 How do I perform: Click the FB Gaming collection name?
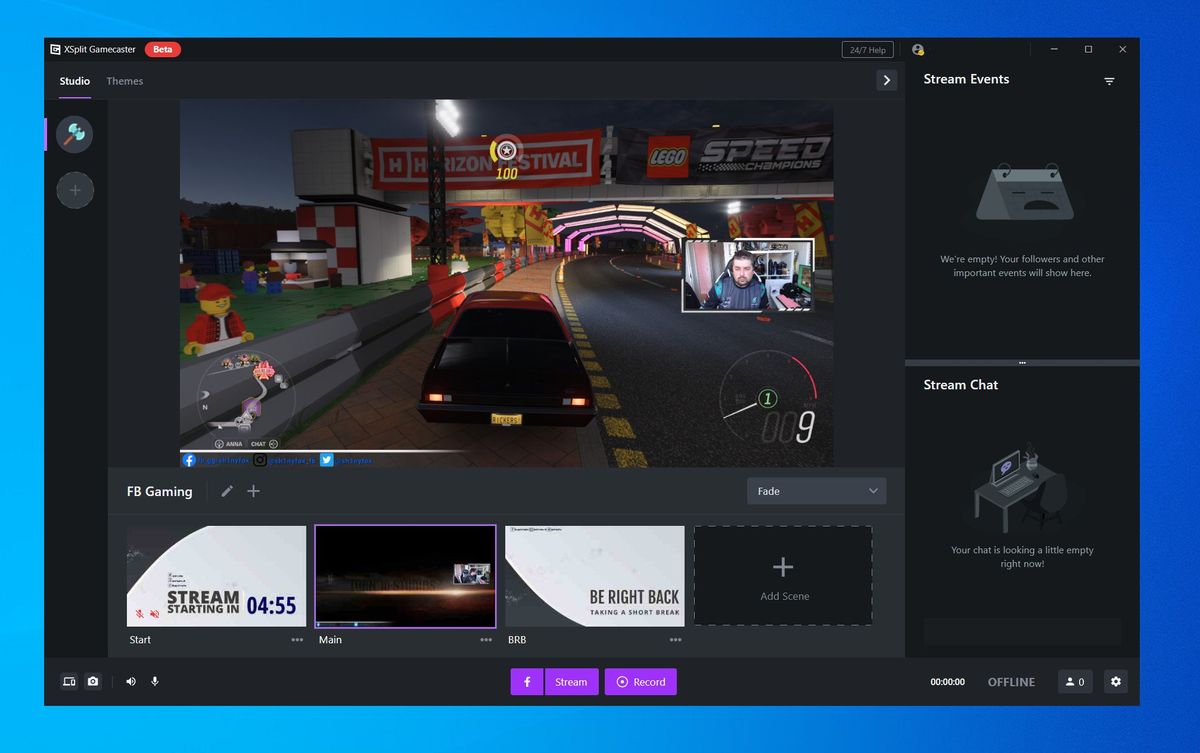[x=160, y=491]
